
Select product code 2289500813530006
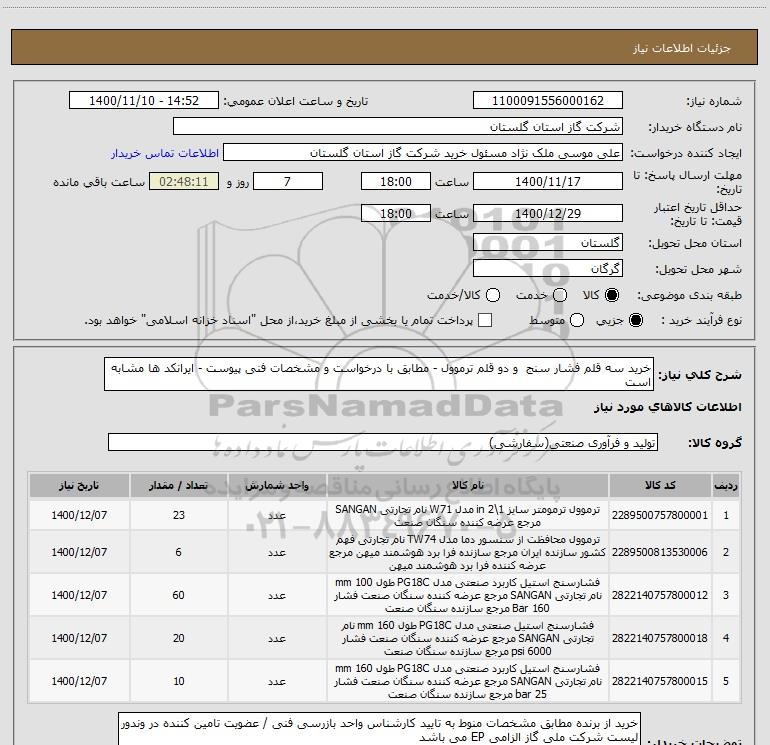click(x=660, y=552)
